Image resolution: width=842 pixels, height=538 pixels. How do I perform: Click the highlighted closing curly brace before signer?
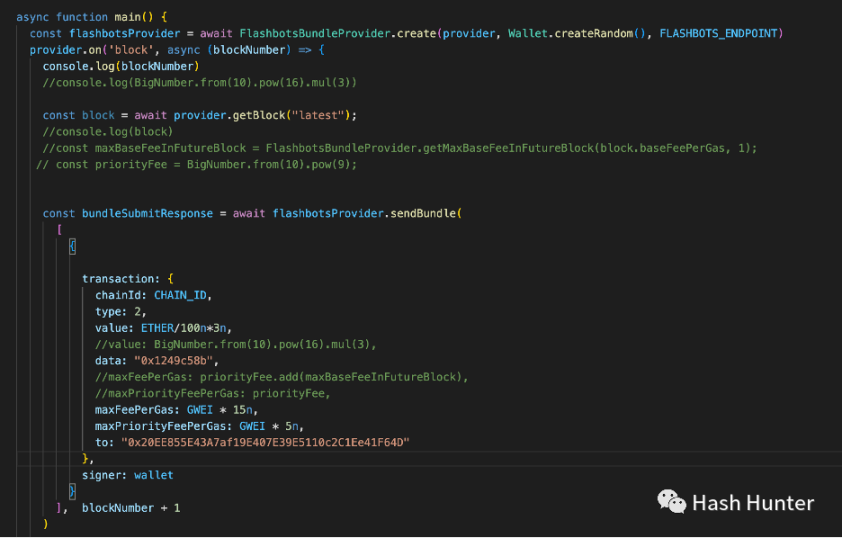click(72, 491)
